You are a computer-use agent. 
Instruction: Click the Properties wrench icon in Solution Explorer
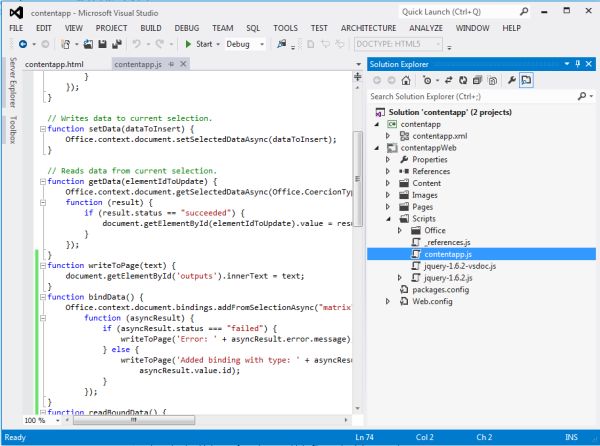(511, 80)
